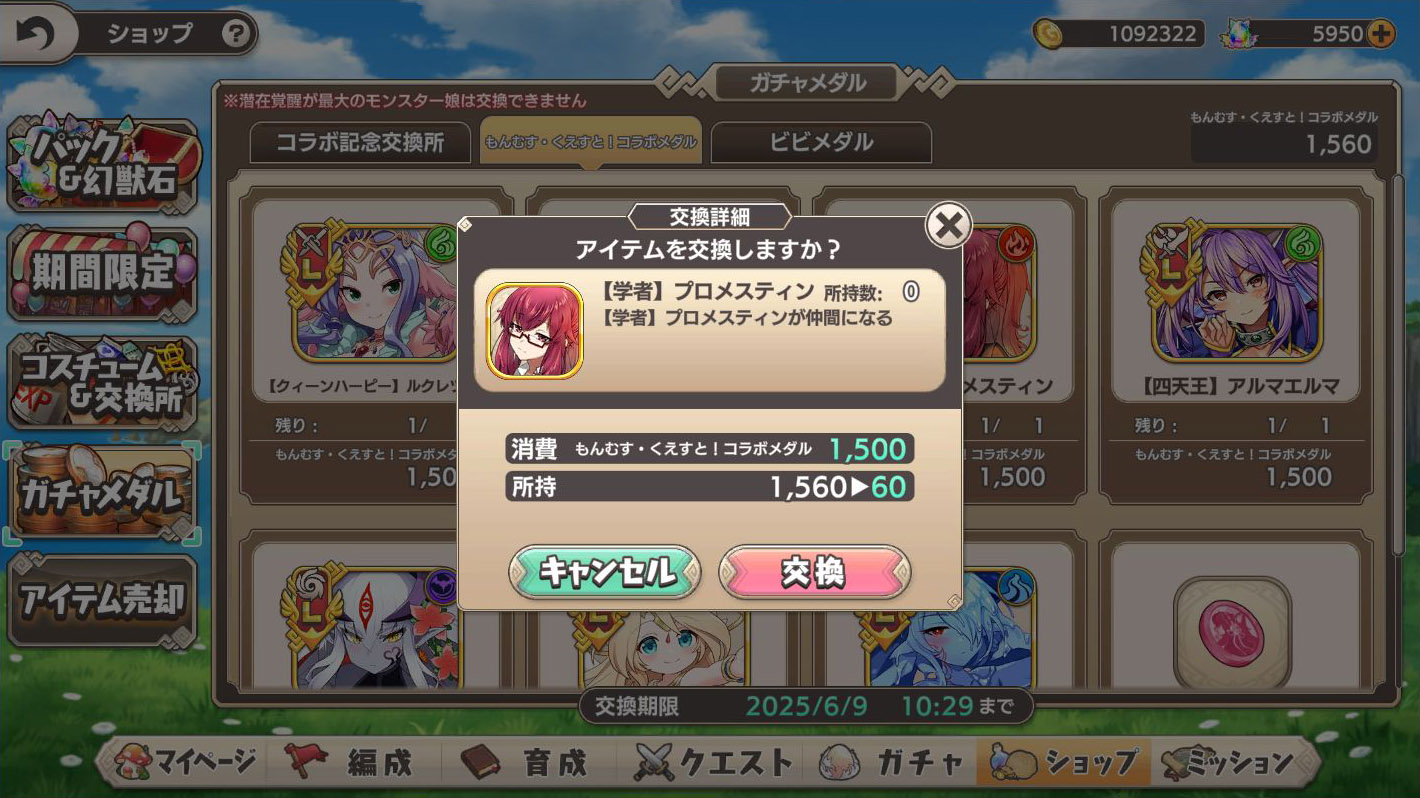
Task: Open the shop help question mark
Action: point(234,34)
